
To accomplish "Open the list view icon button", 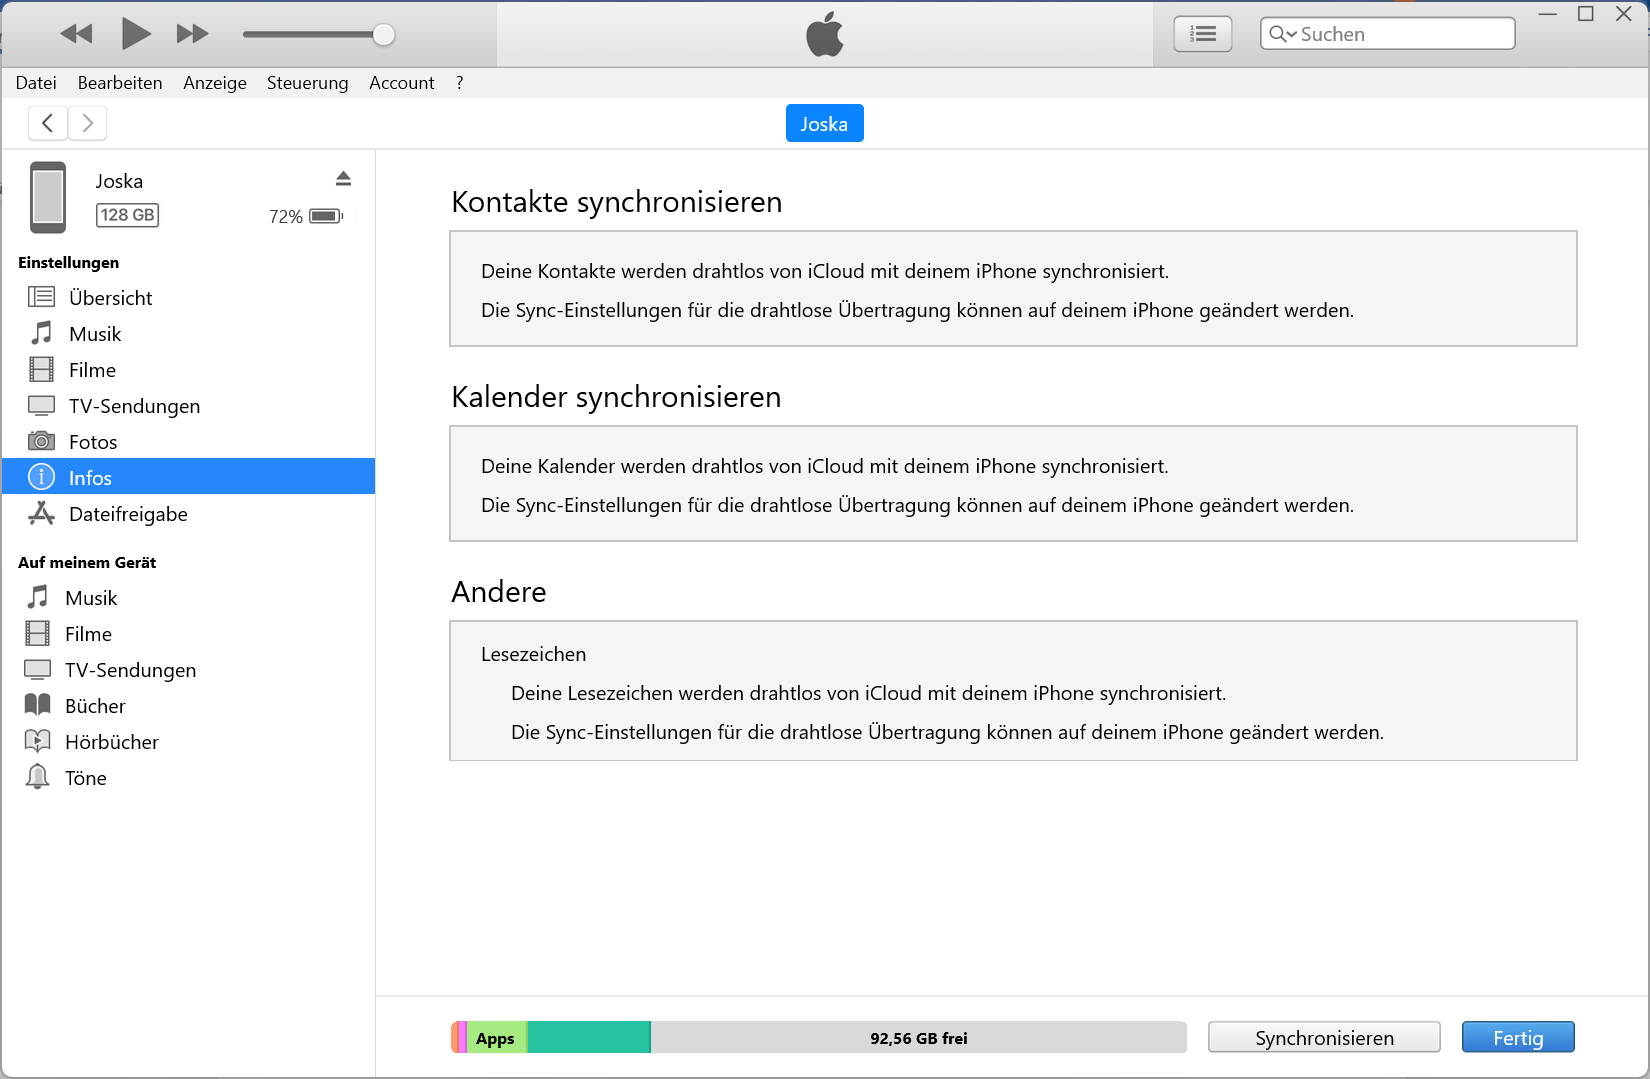I will pyautogui.click(x=1202, y=34).
